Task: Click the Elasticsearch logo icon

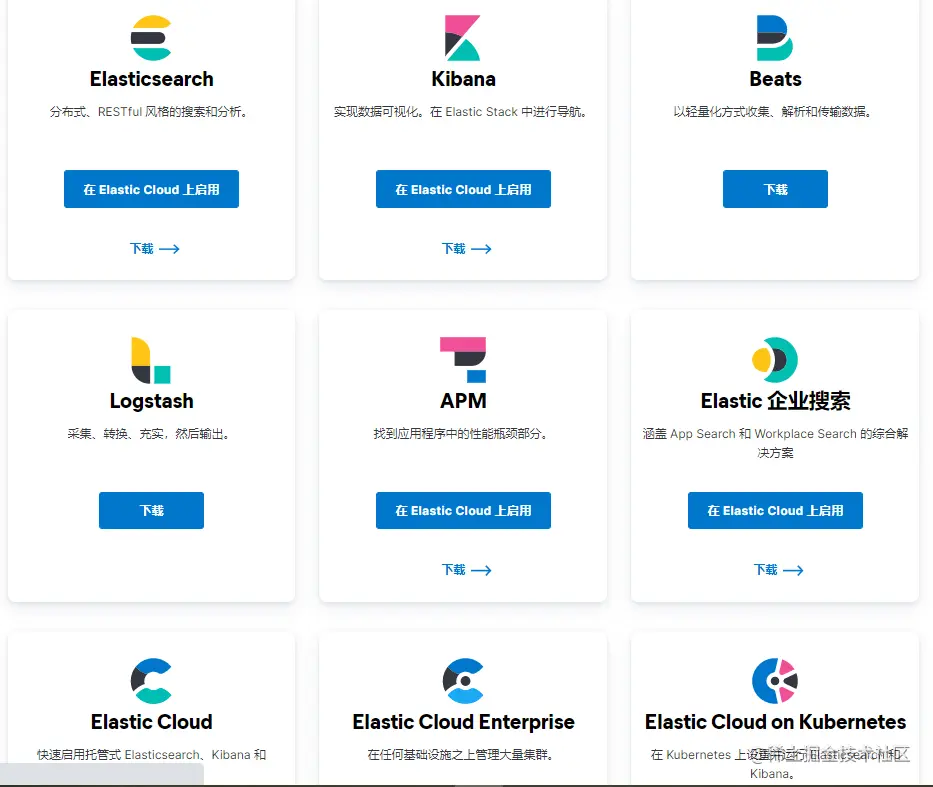Action: point(151,38)
